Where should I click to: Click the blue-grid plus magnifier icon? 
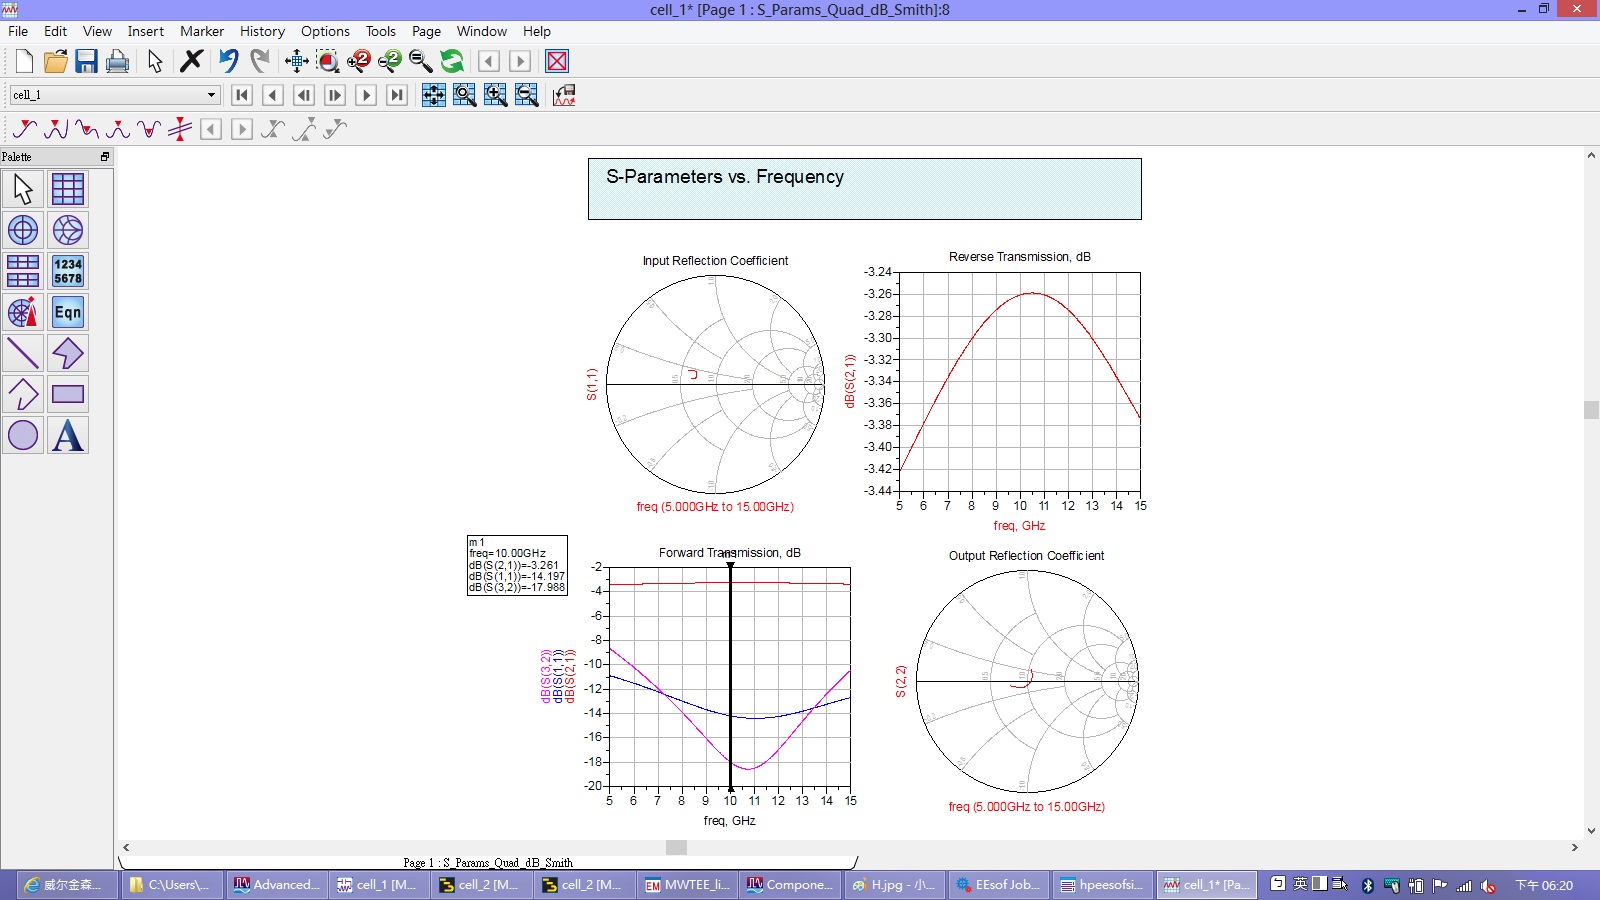pyautogui.click(x=495, y=95)
